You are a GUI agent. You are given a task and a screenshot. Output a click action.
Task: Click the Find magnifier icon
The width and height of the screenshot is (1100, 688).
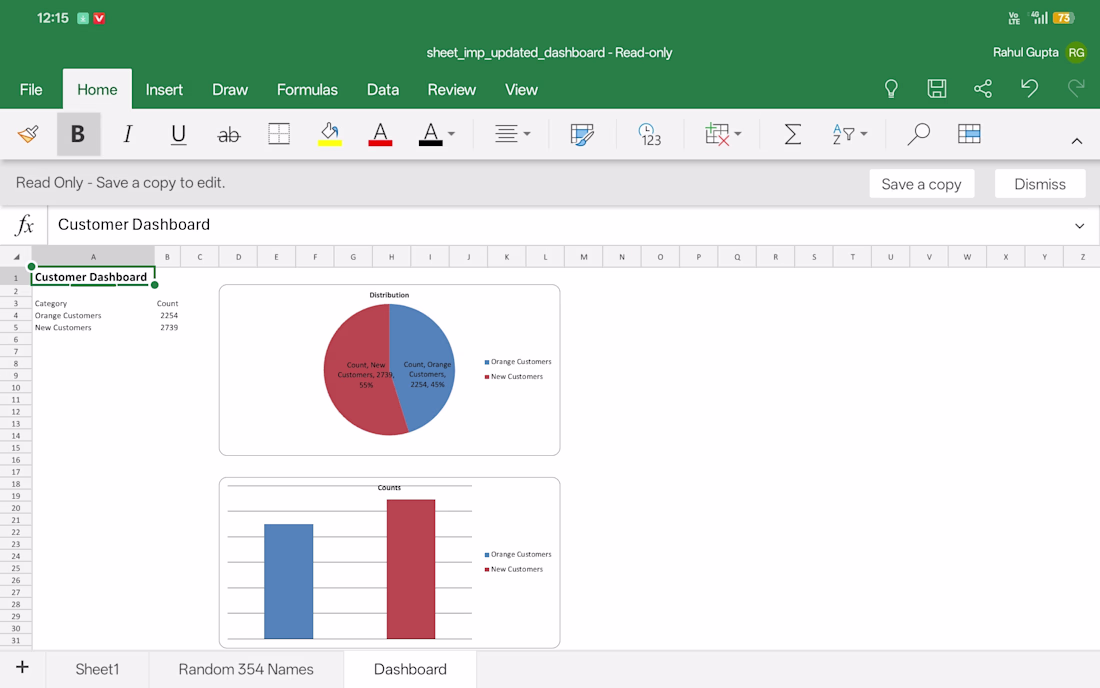pyautogui.click(x=918, y=133)
